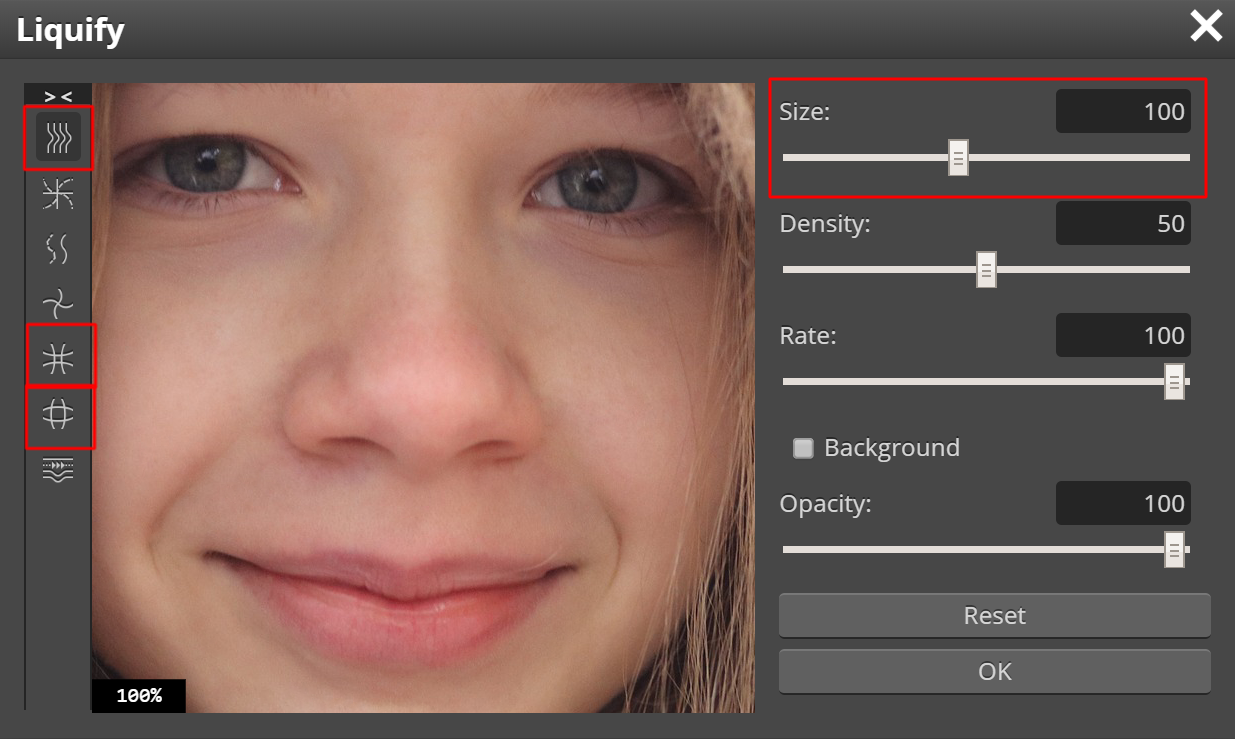Select the Twirl tool
Image resolution: width=1235 pixels, height=739 pixels.
[58, 303]
